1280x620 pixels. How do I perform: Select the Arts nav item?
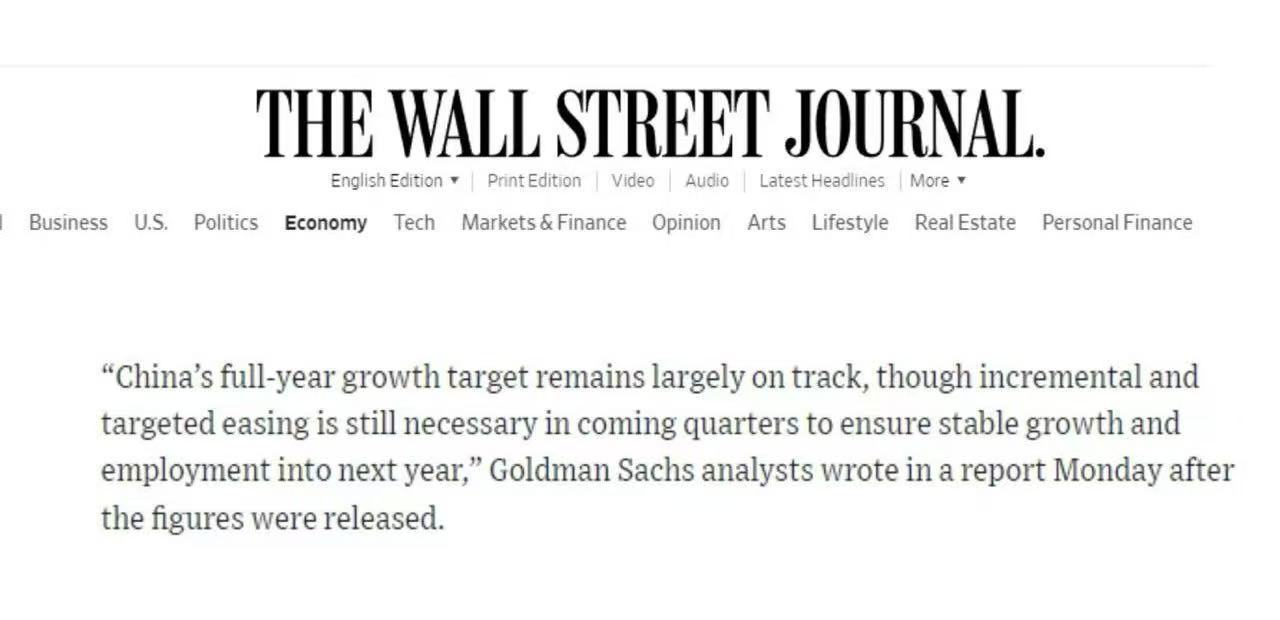[766, 223]
